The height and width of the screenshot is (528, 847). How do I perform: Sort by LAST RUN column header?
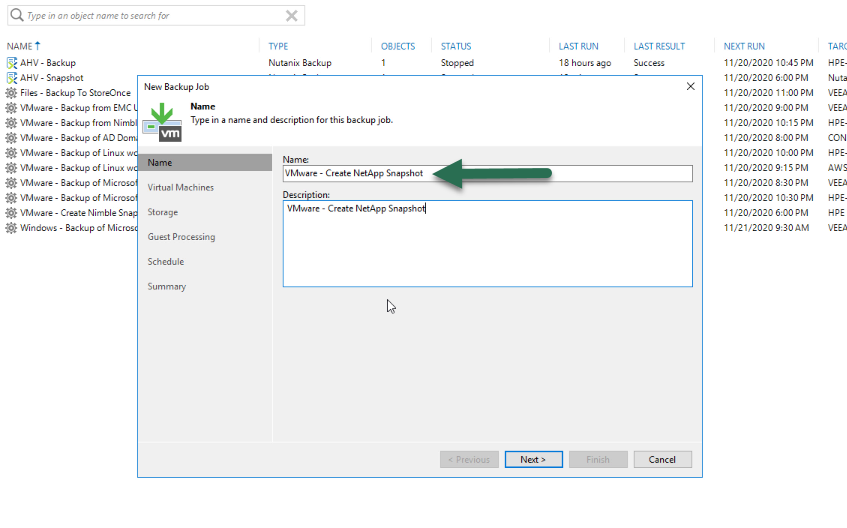(x=579, y=46)
